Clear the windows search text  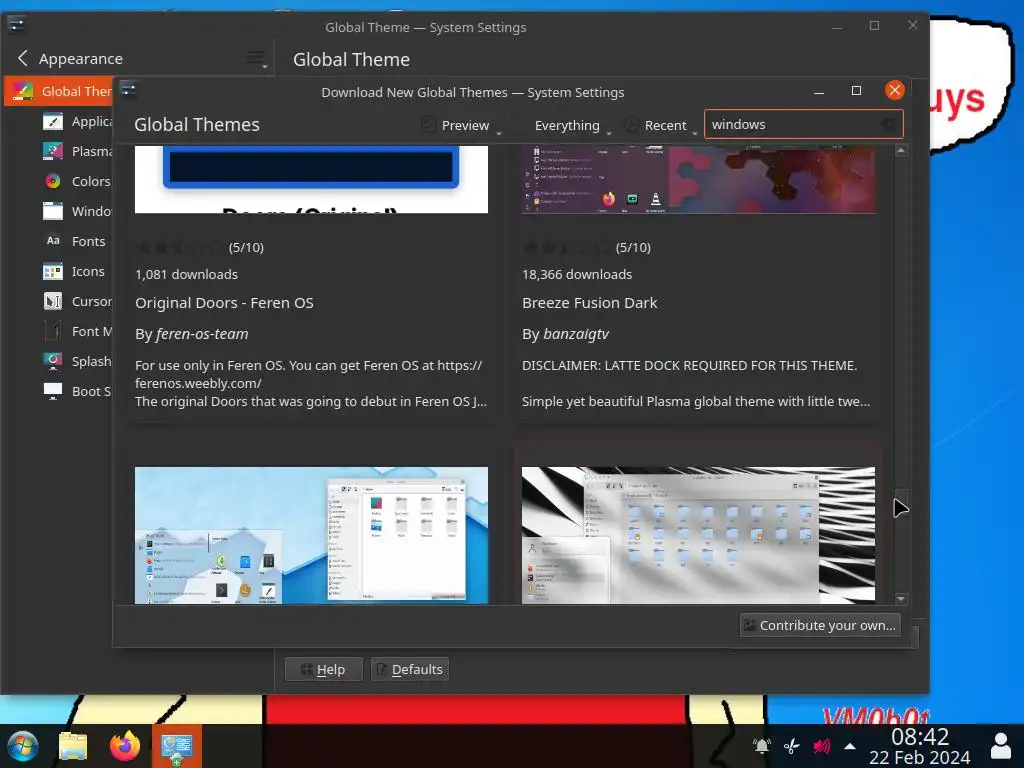889,124
